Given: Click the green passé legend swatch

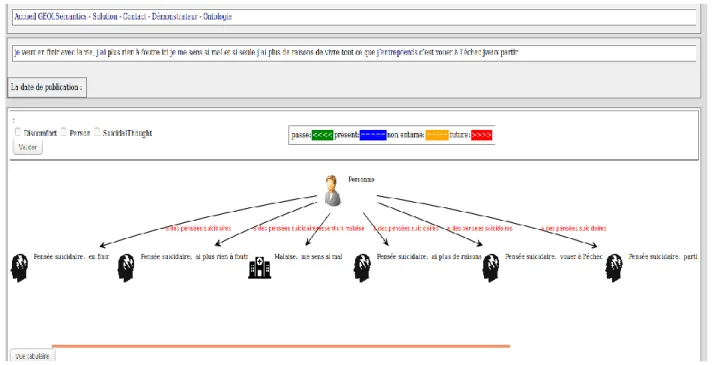Looking at the screenshot, I should click(x=322, y=135).
